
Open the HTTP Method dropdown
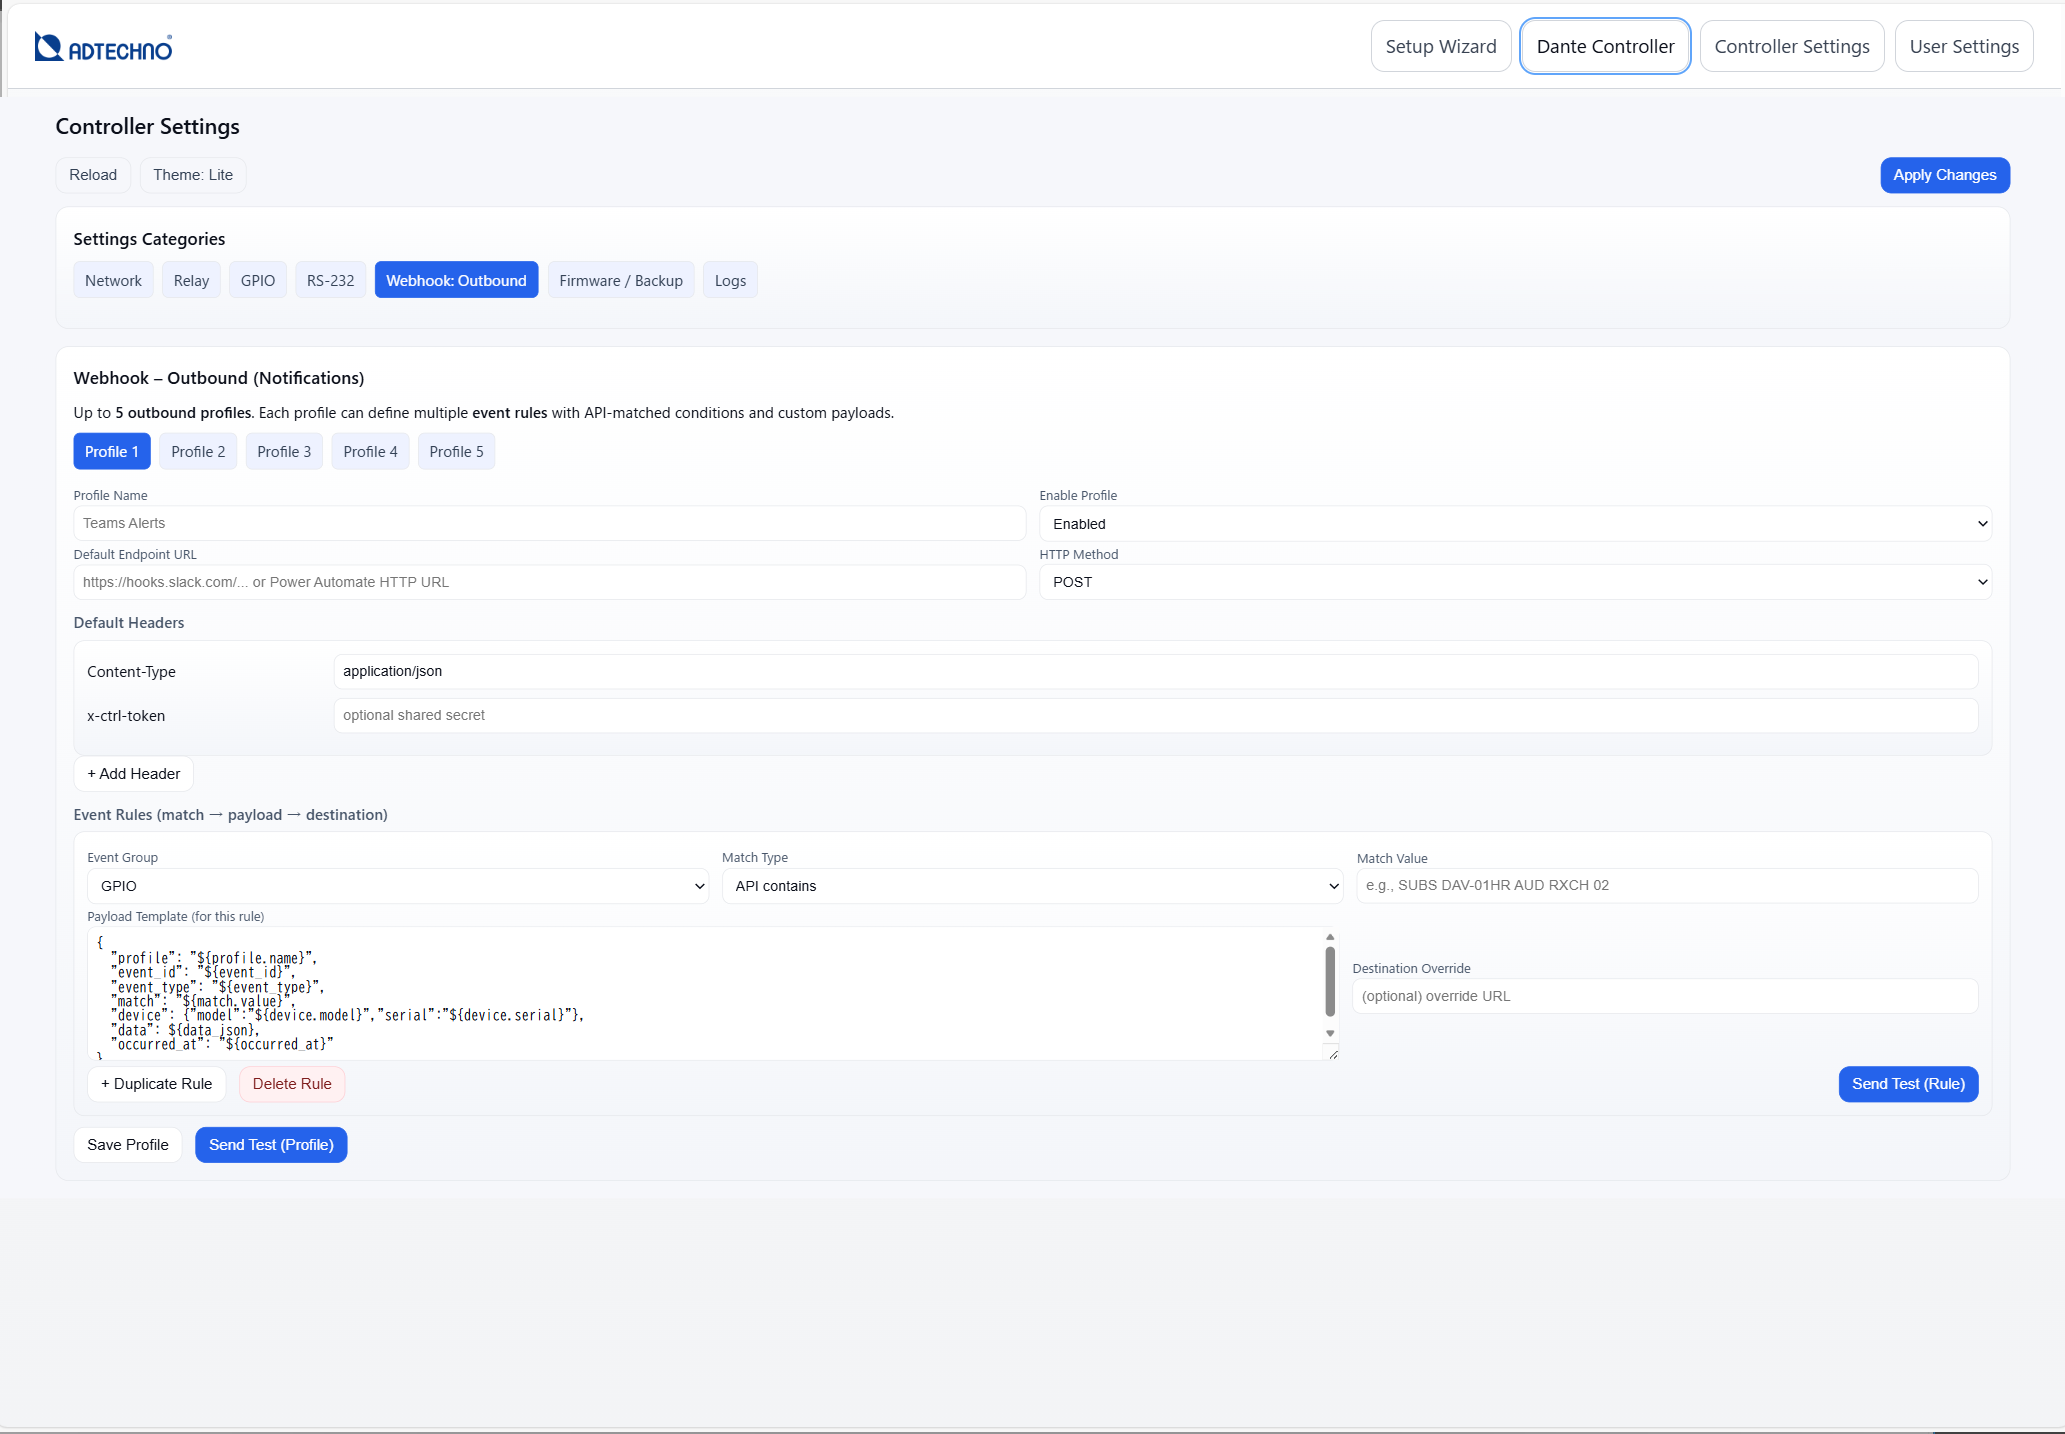(x=1516, y=582)
